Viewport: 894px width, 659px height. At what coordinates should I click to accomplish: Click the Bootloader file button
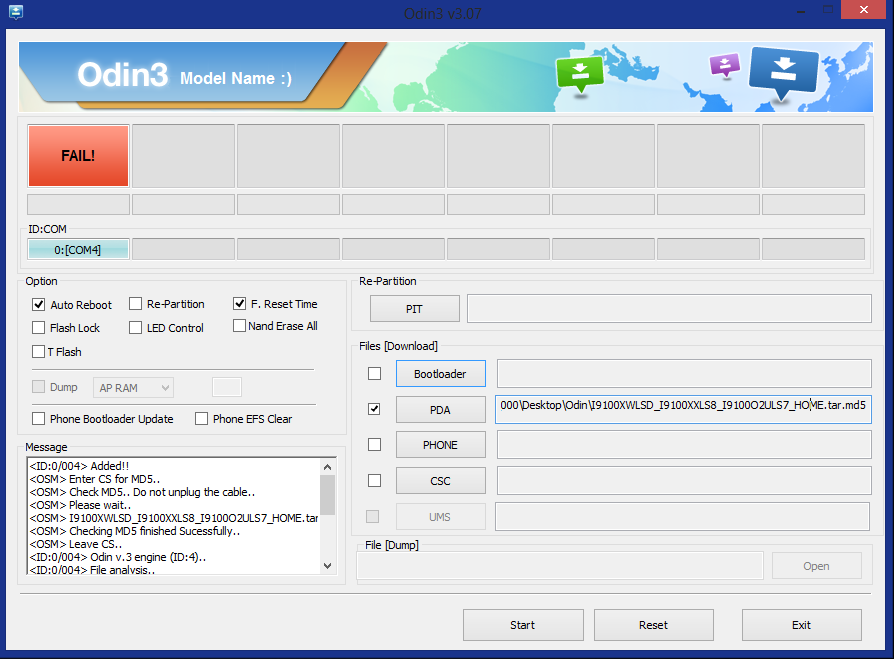[441, 373]
